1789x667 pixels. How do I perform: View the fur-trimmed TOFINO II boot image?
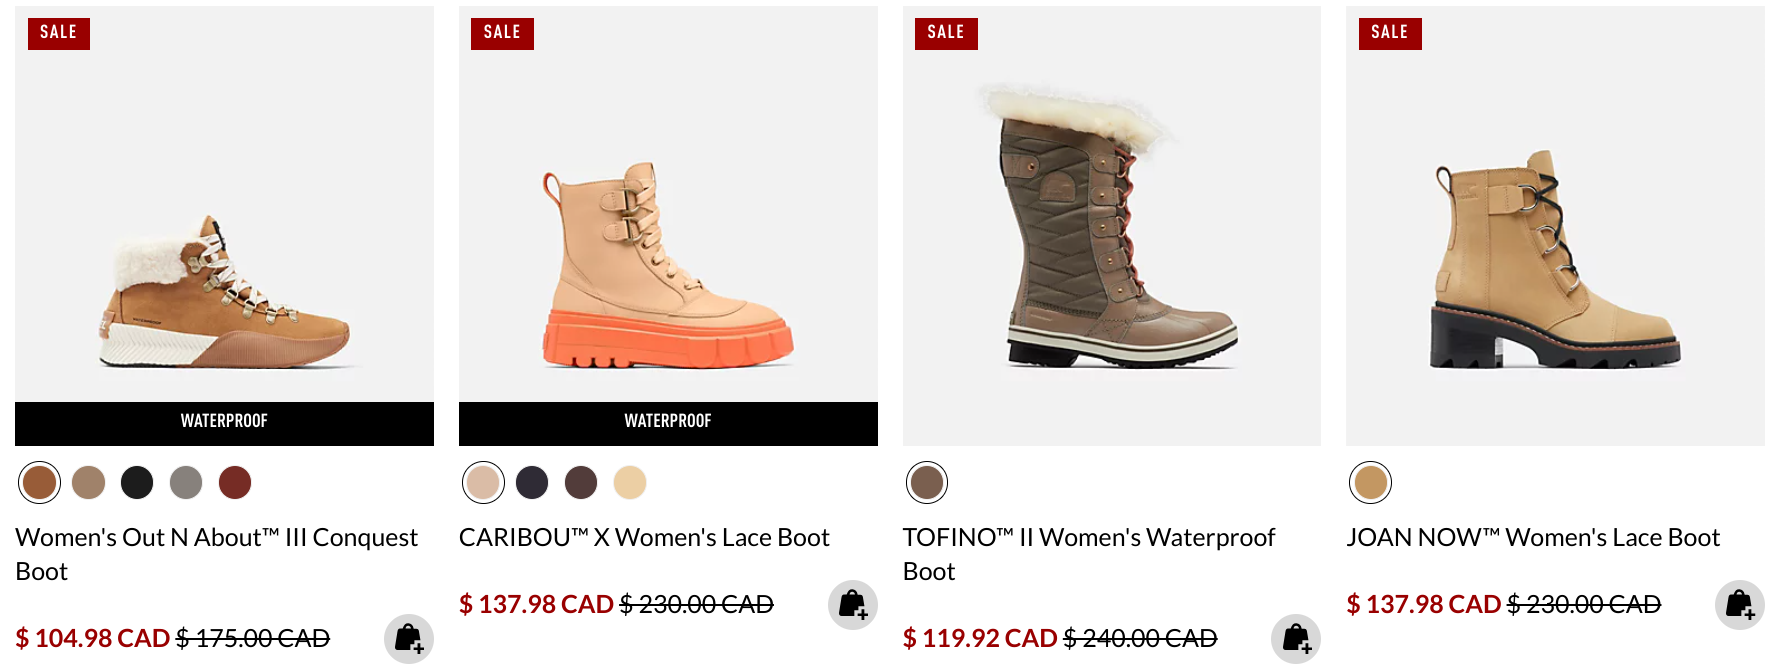[1112, 226]
